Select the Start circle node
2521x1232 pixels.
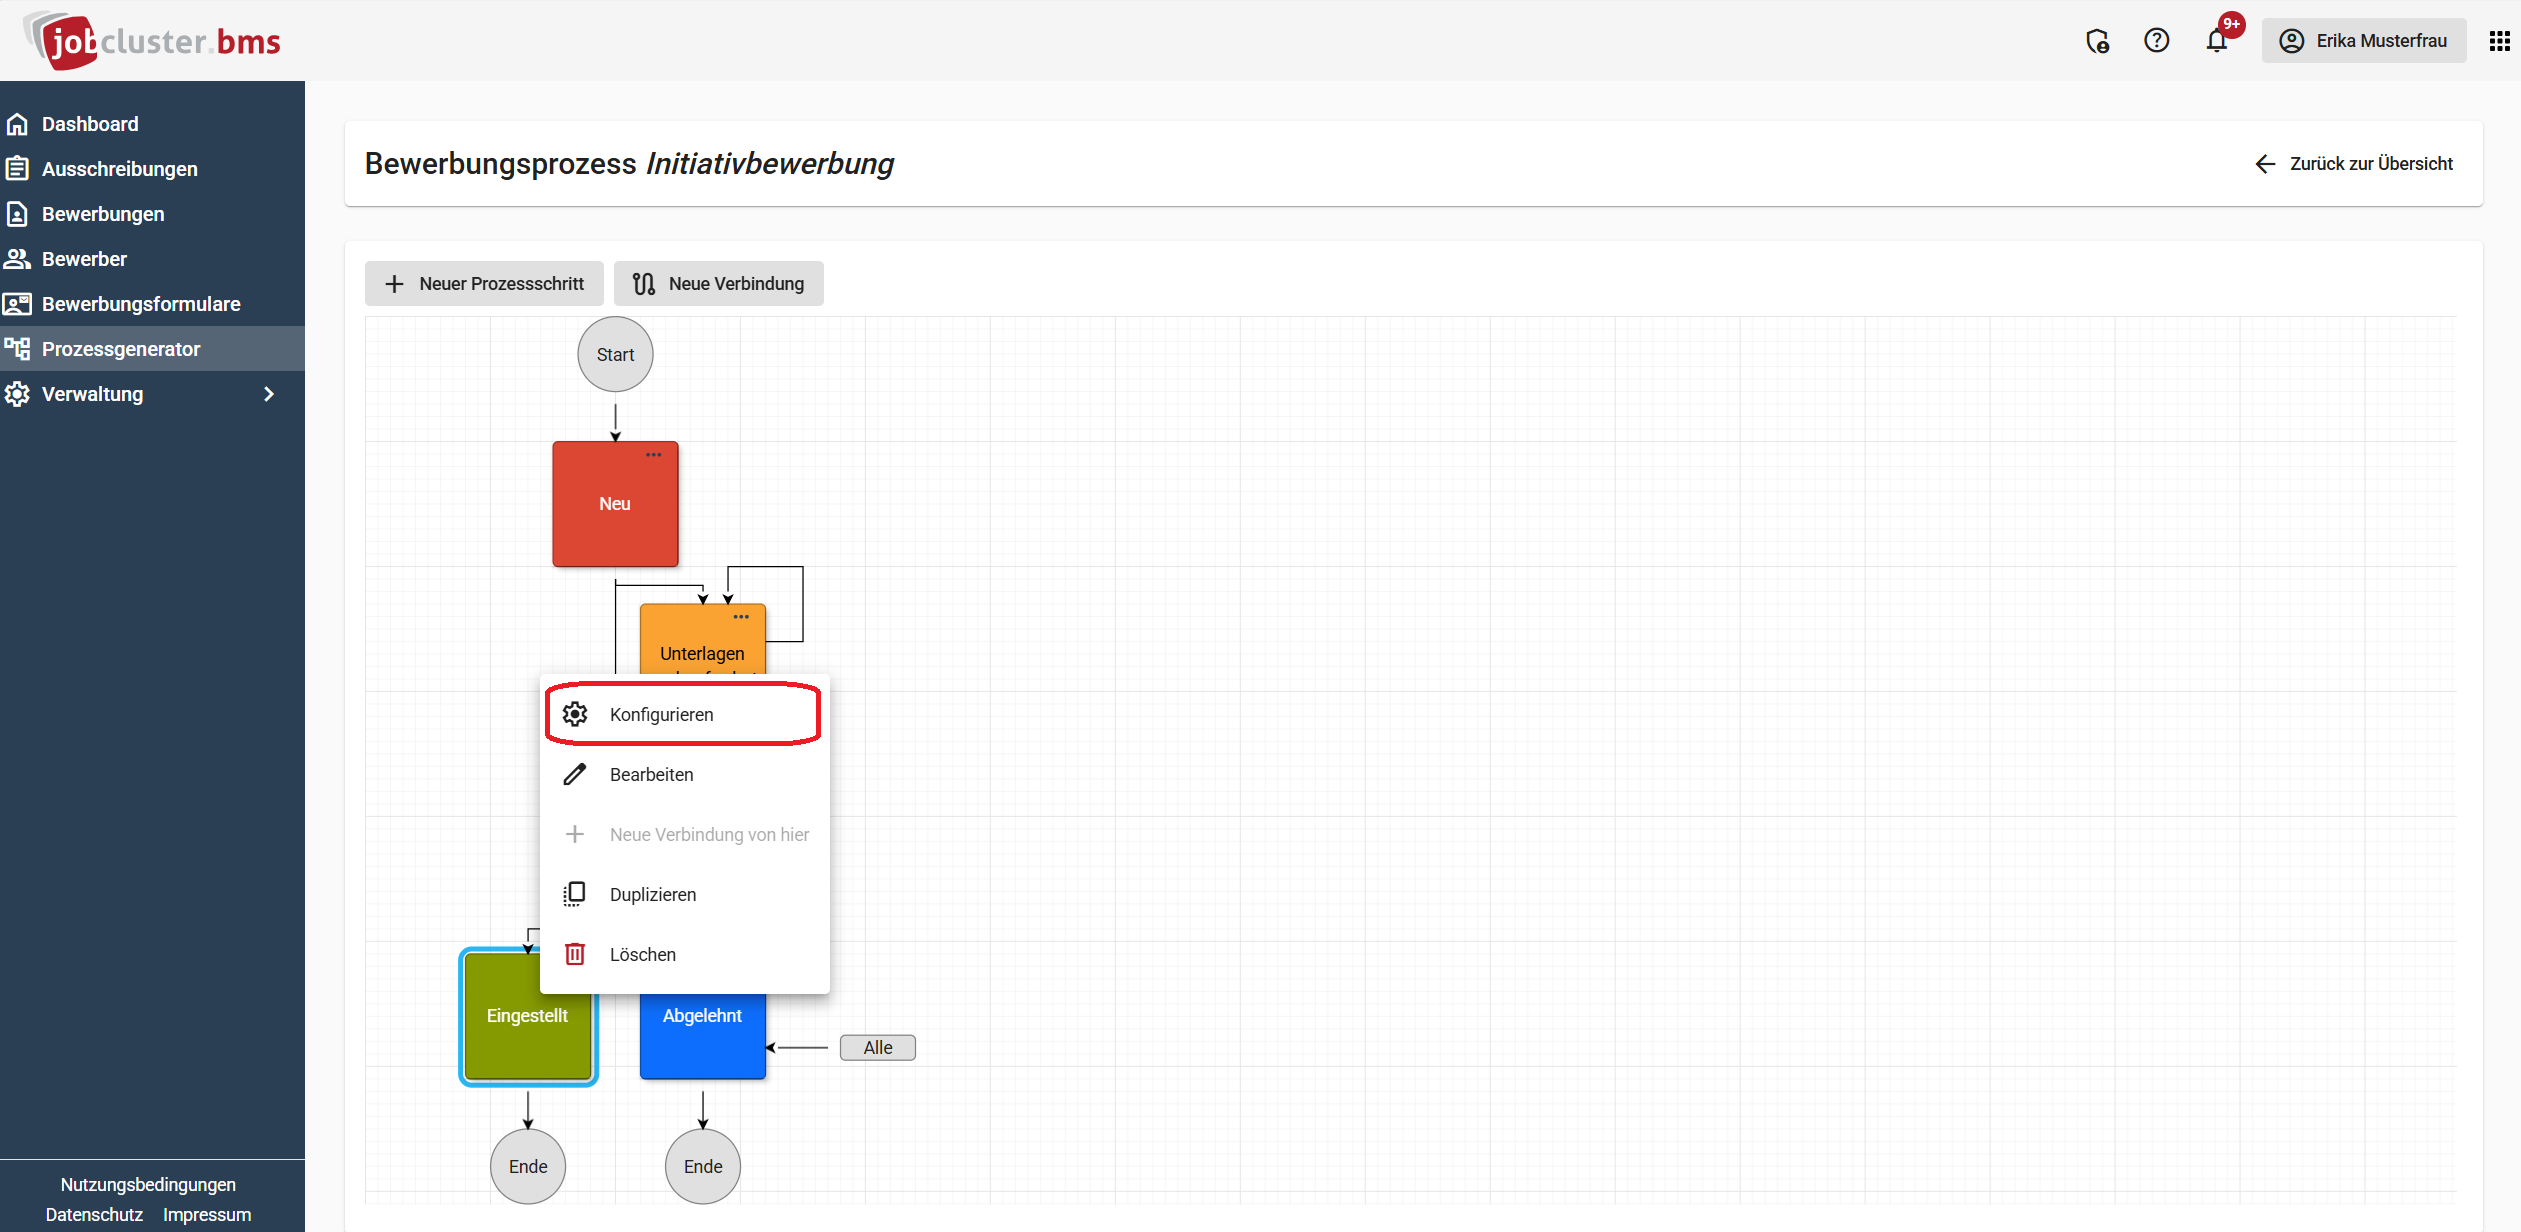click(x=615, y=355)
